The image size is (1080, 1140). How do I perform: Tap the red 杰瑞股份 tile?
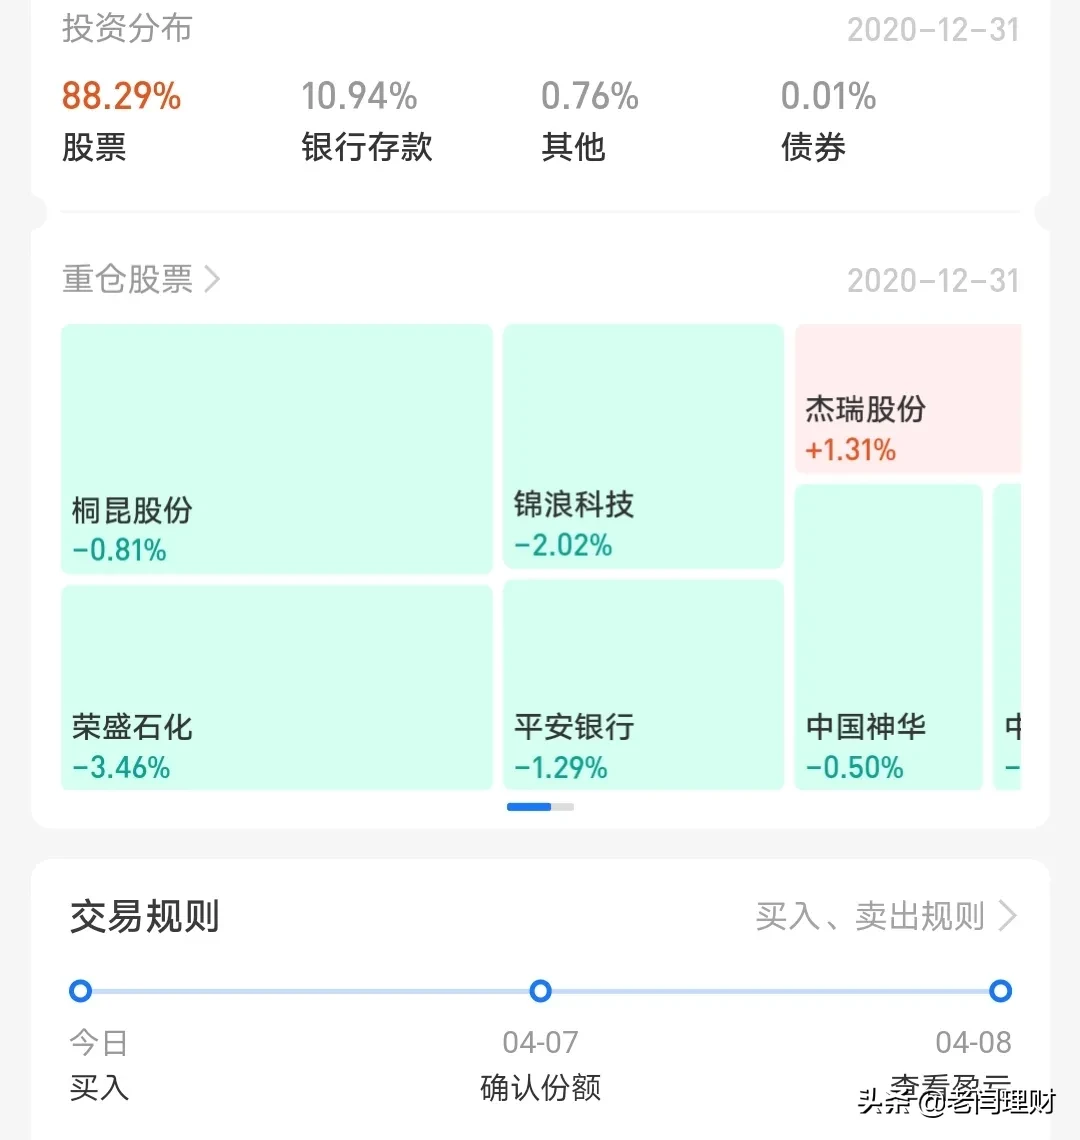(x=908, y=399)
